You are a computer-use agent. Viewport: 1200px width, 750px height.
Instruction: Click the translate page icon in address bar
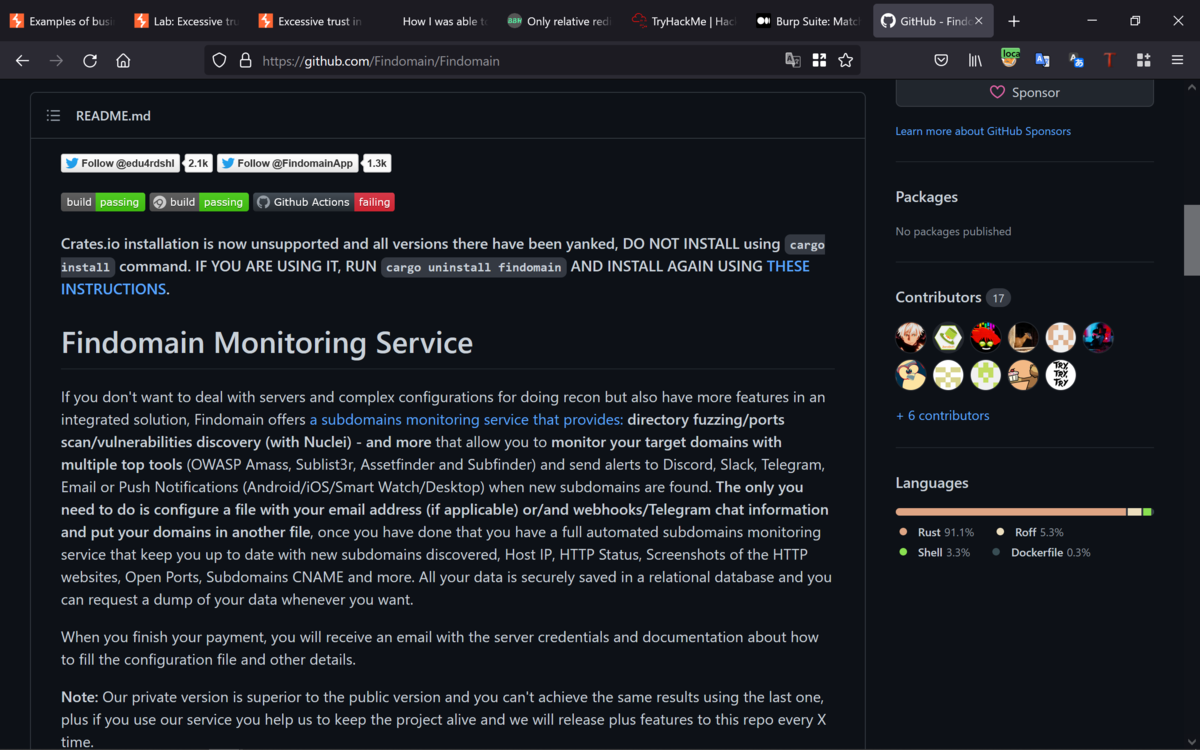click(x=793, y=60)
